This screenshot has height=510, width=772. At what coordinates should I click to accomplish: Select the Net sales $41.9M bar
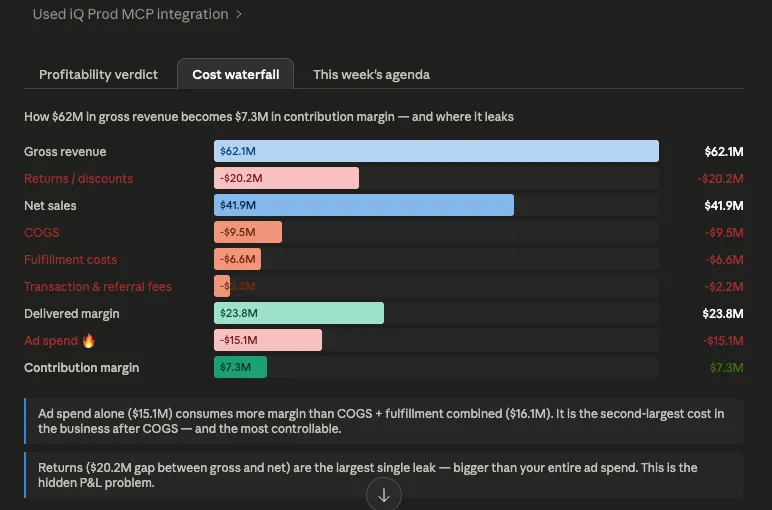point(363,205)
